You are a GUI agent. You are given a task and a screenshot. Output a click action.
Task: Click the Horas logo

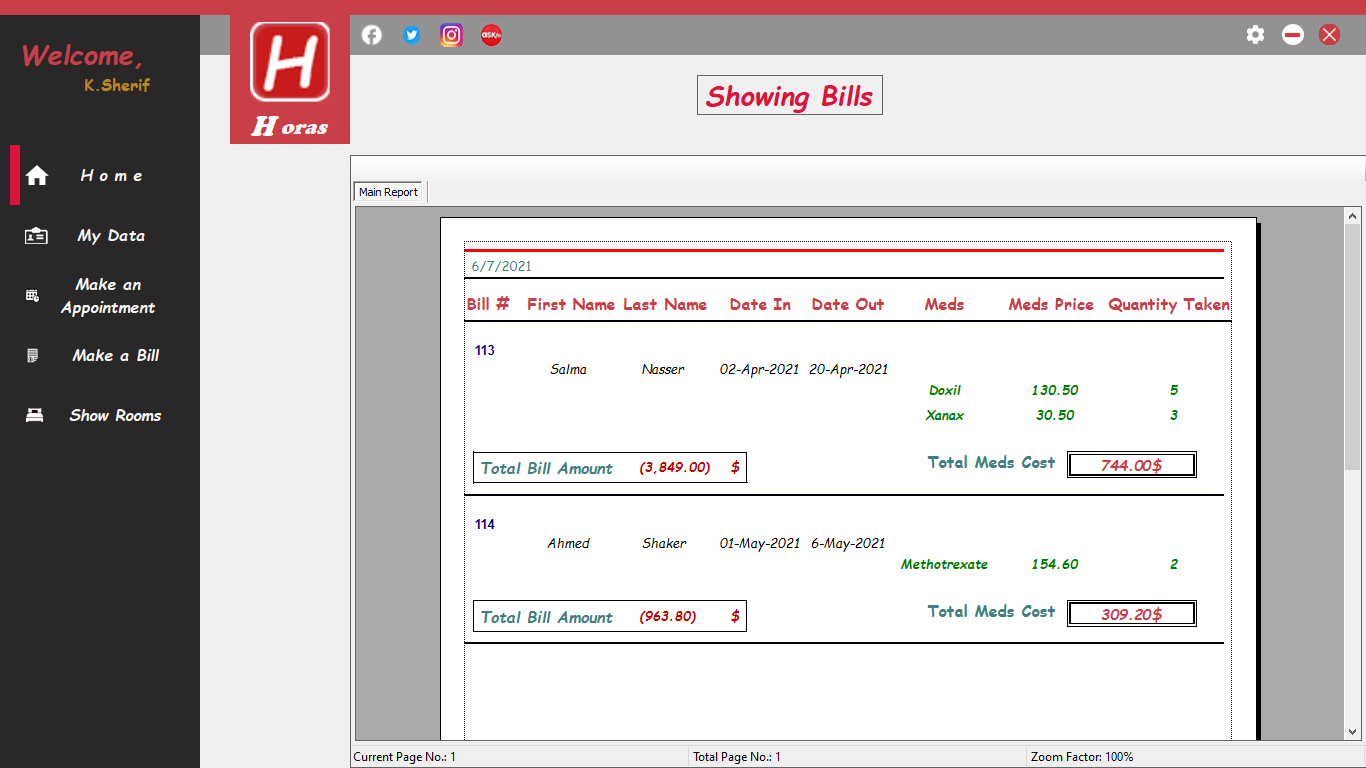pyautogui.click(x=290, y=79)
